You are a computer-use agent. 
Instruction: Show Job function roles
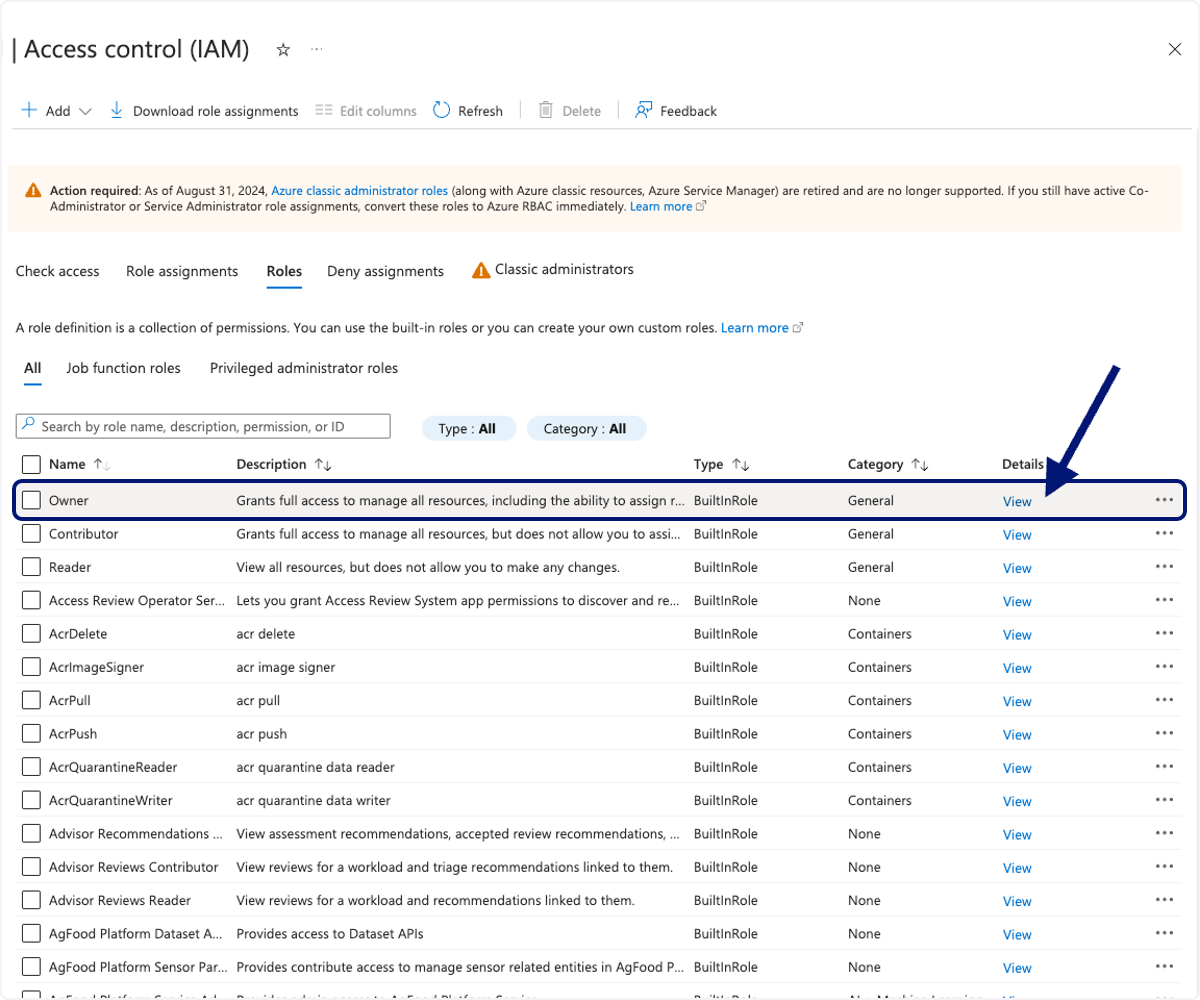[x=123, y=368]
